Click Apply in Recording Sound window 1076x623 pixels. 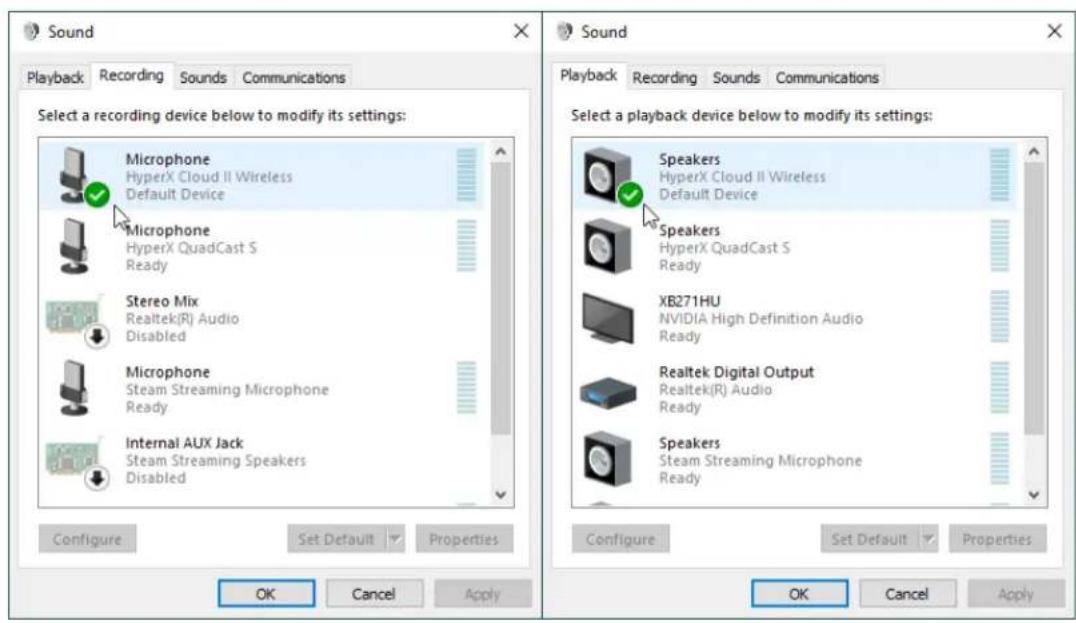pyautogui.click(x=482, y=593)
